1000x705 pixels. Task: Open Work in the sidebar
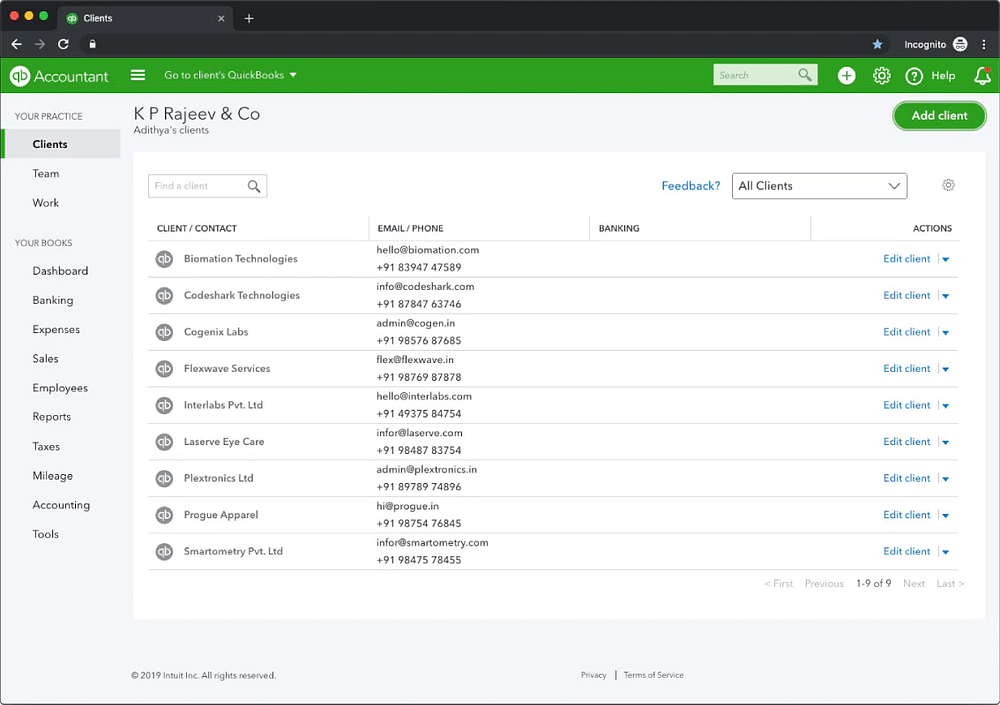pos(46,203)
